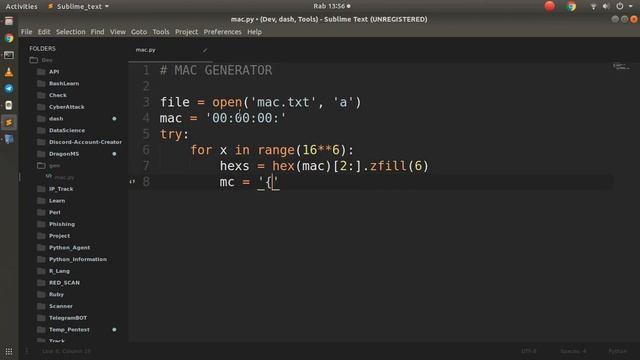The image size is (640, 360).
Task: Launch Chrome from the dock
Action: (9, 38)
